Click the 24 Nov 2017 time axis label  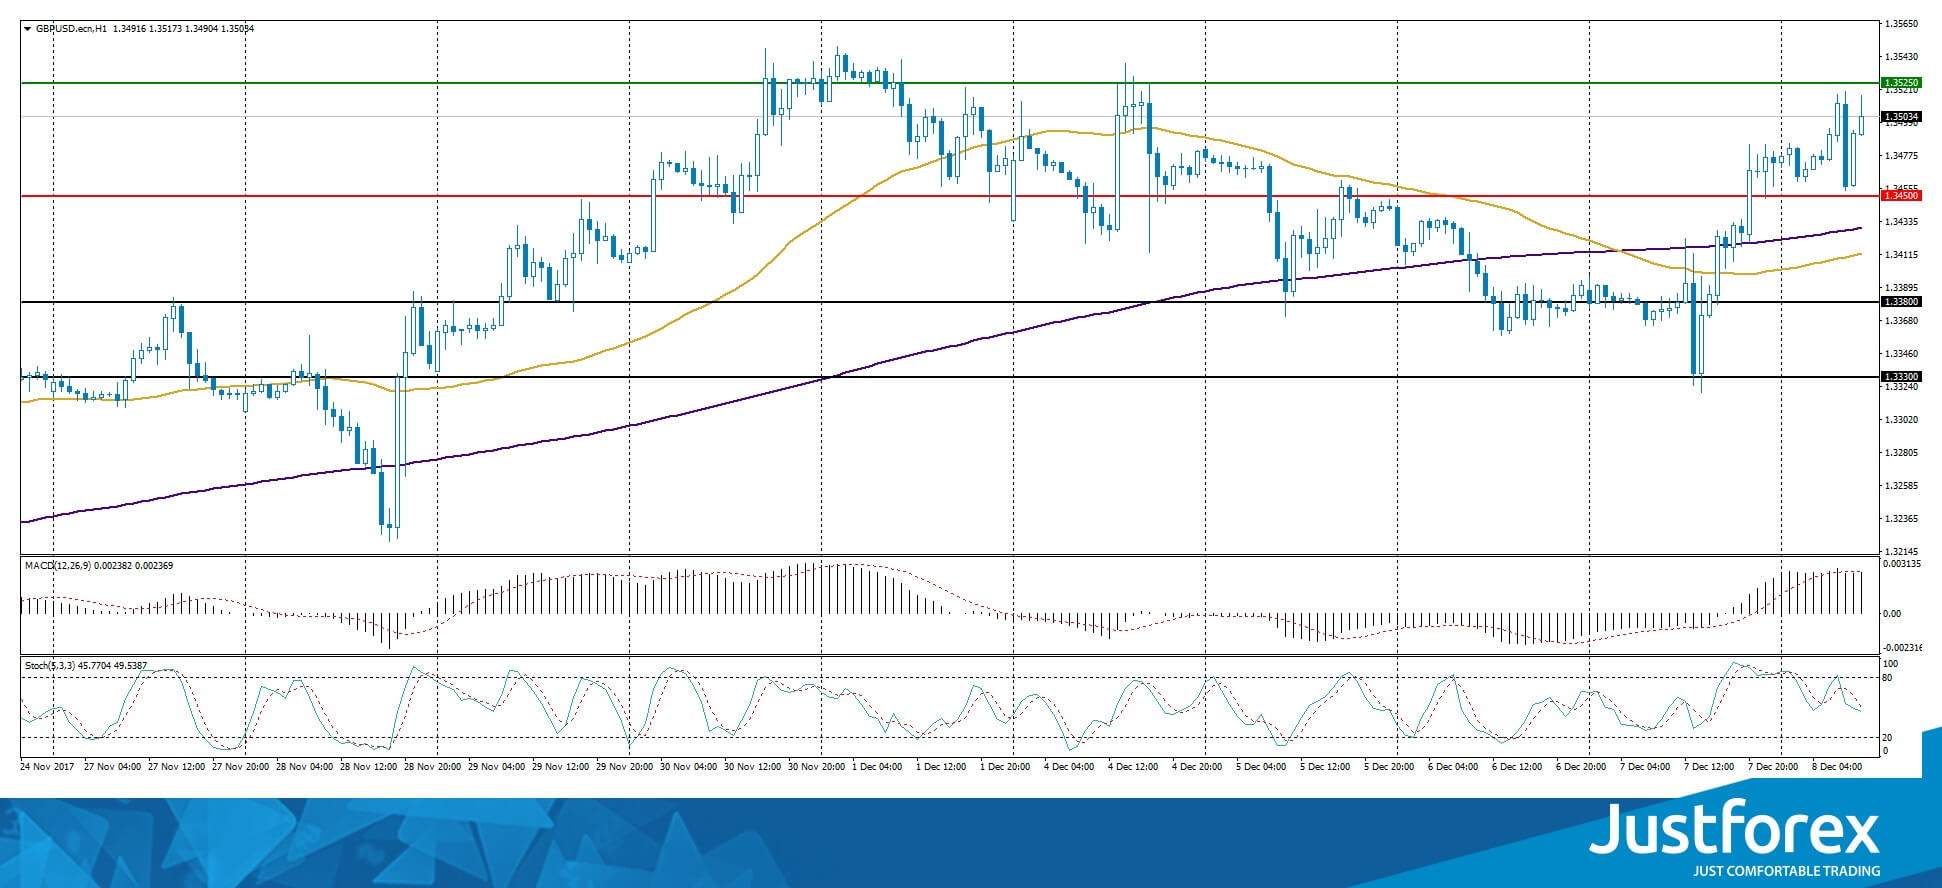[x=47, y=767]
